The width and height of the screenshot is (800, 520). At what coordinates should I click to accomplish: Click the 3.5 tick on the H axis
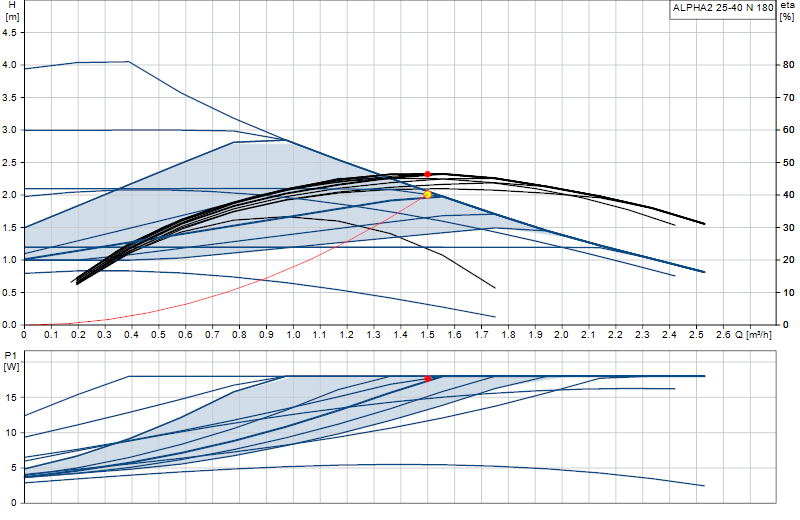9,97
